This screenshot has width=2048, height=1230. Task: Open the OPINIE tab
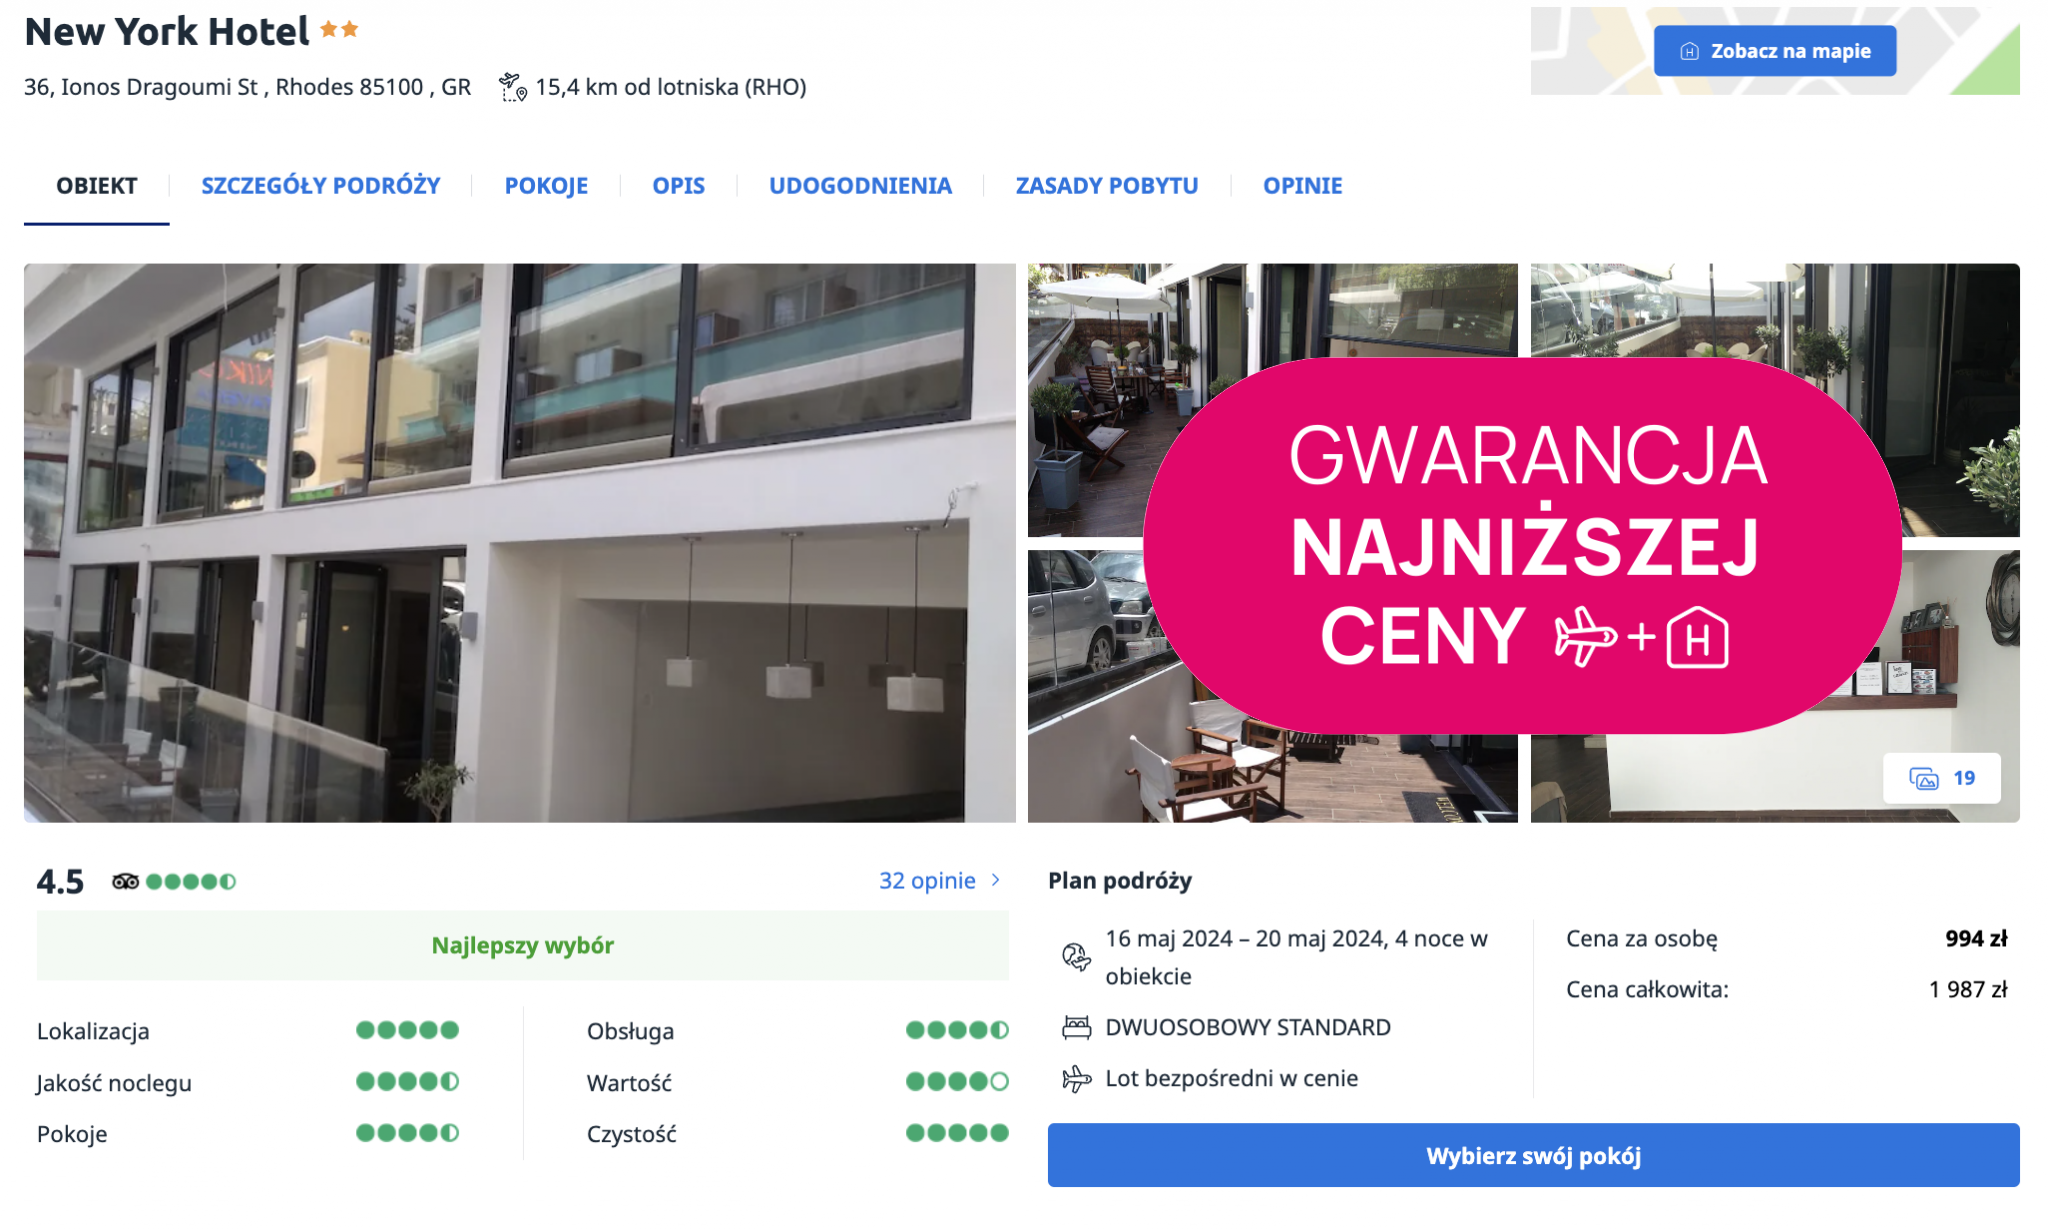pyautogui.click(x=1302, y=186)
